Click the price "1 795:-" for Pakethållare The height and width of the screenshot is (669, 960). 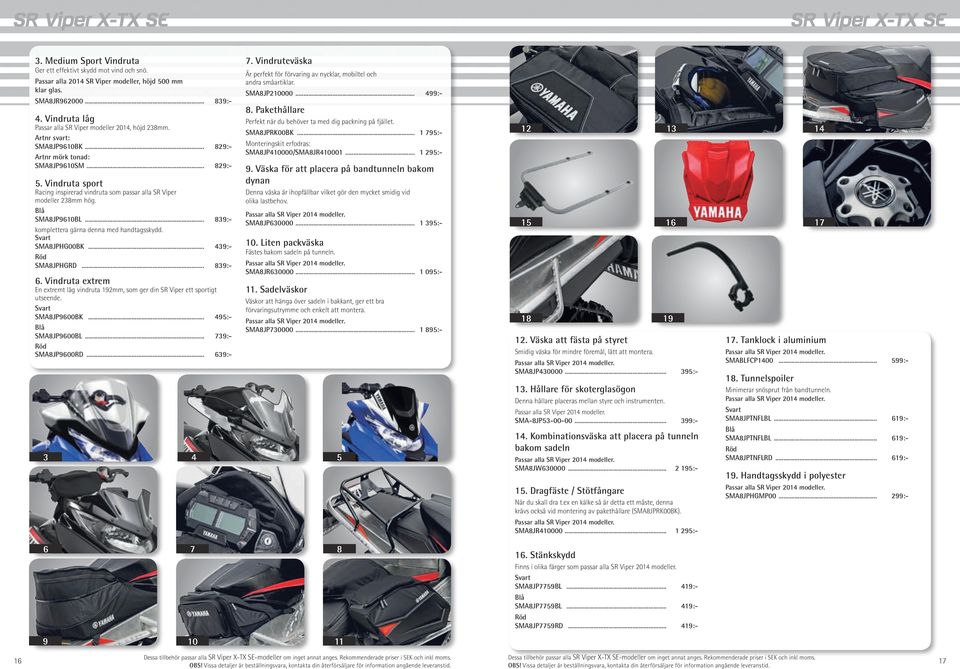[431, 133]
